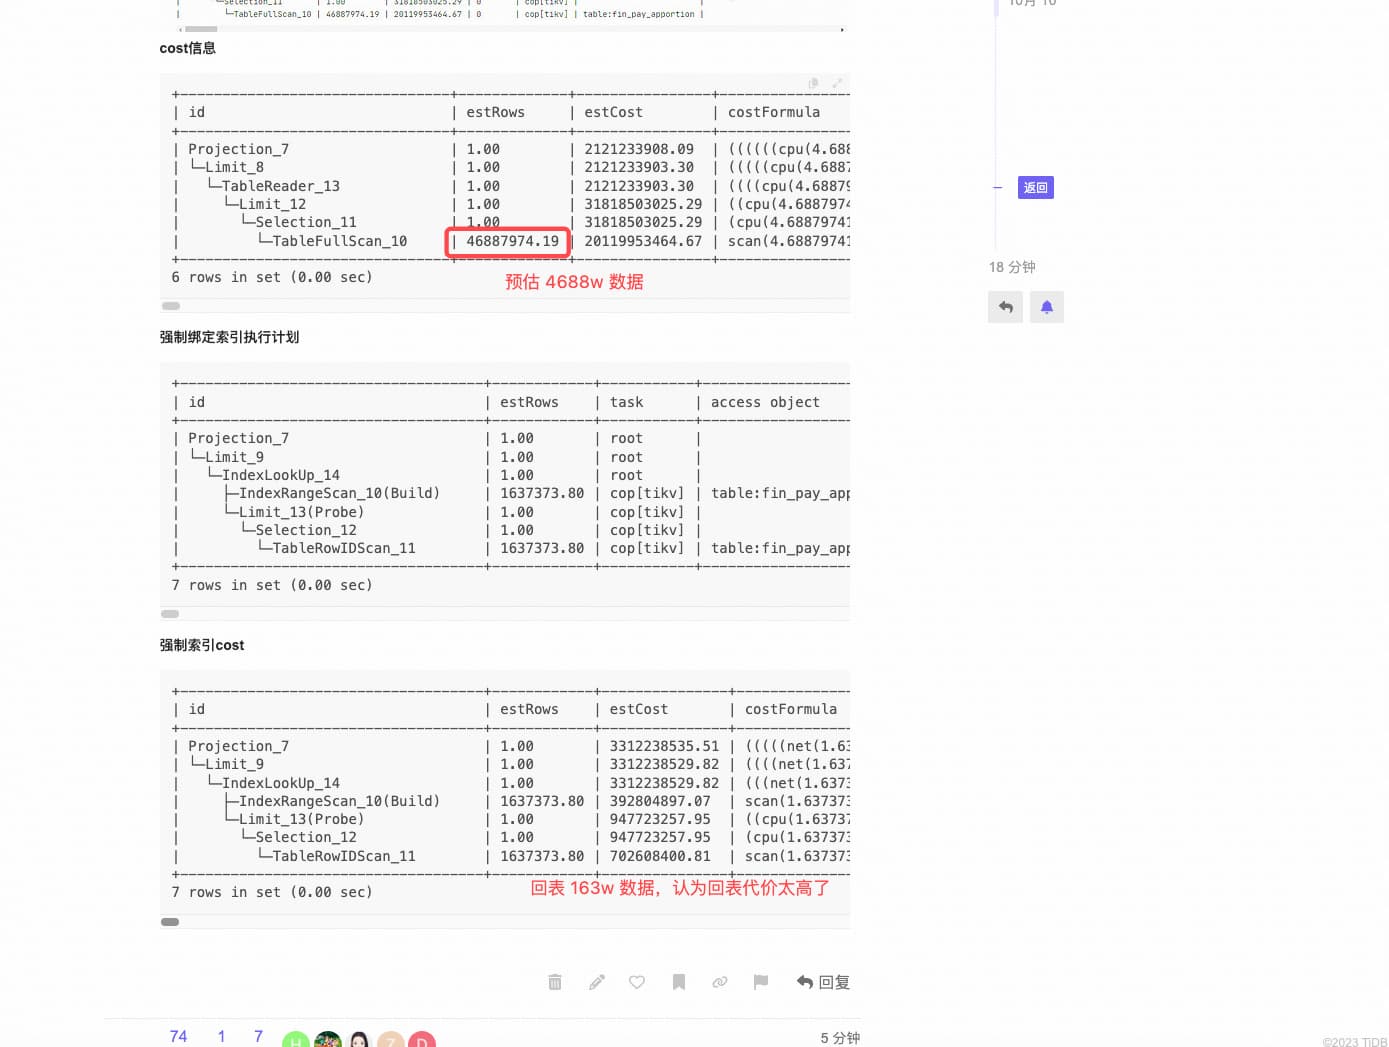Select the 强制索引cost heading
This screenshot has width=1389, height=1047.
pos(202,645)
